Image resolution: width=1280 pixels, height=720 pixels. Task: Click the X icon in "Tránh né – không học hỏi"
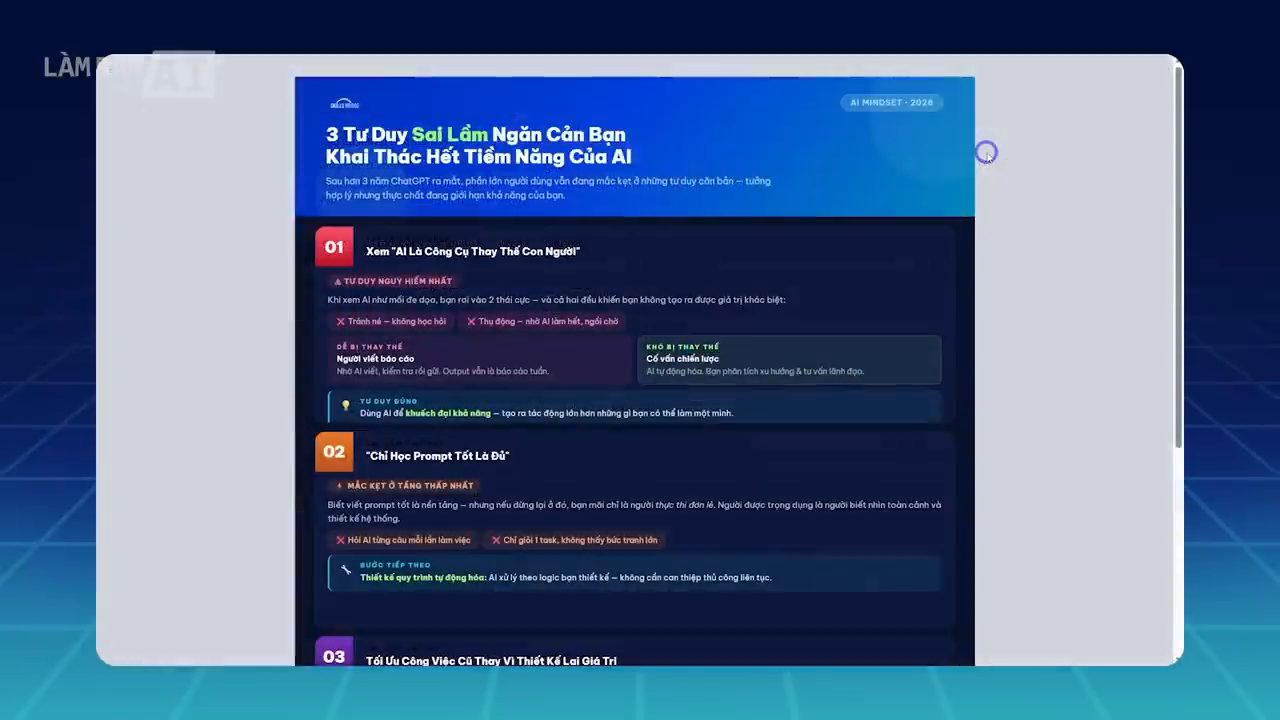pyautogui.click(x=340, y=321)
